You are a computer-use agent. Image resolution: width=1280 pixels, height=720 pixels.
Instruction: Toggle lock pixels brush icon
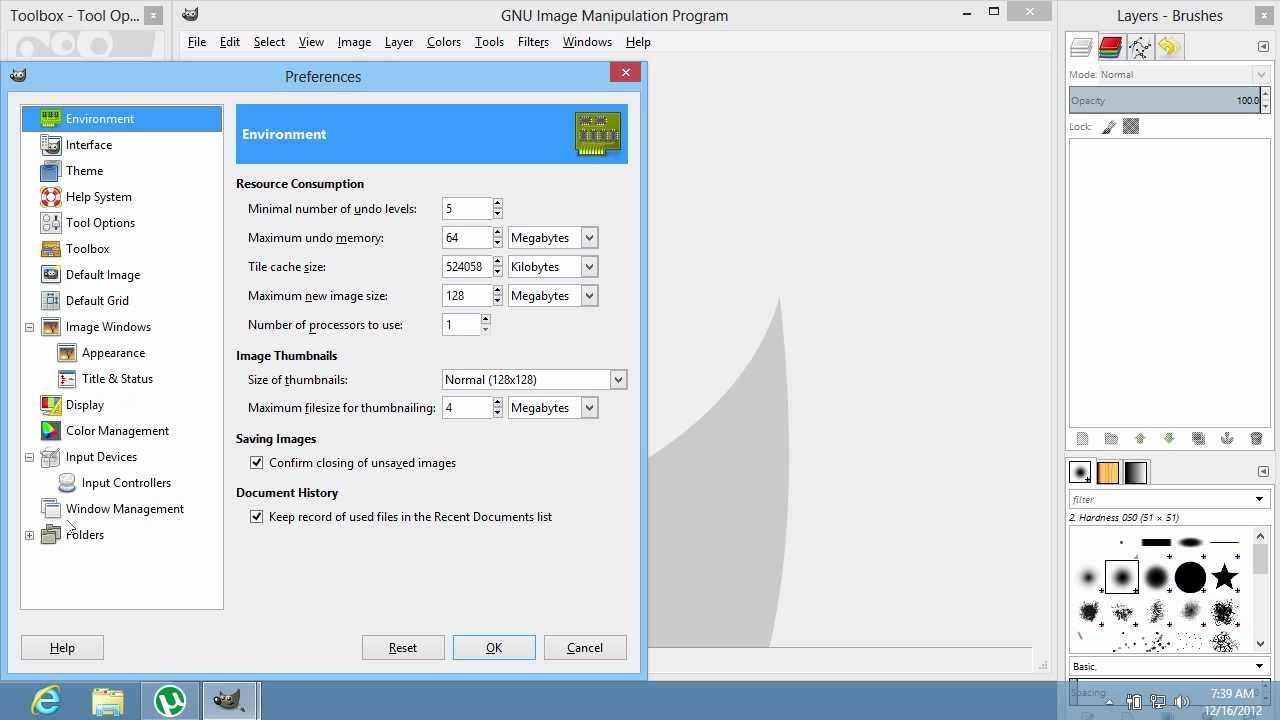[1108, 127]
